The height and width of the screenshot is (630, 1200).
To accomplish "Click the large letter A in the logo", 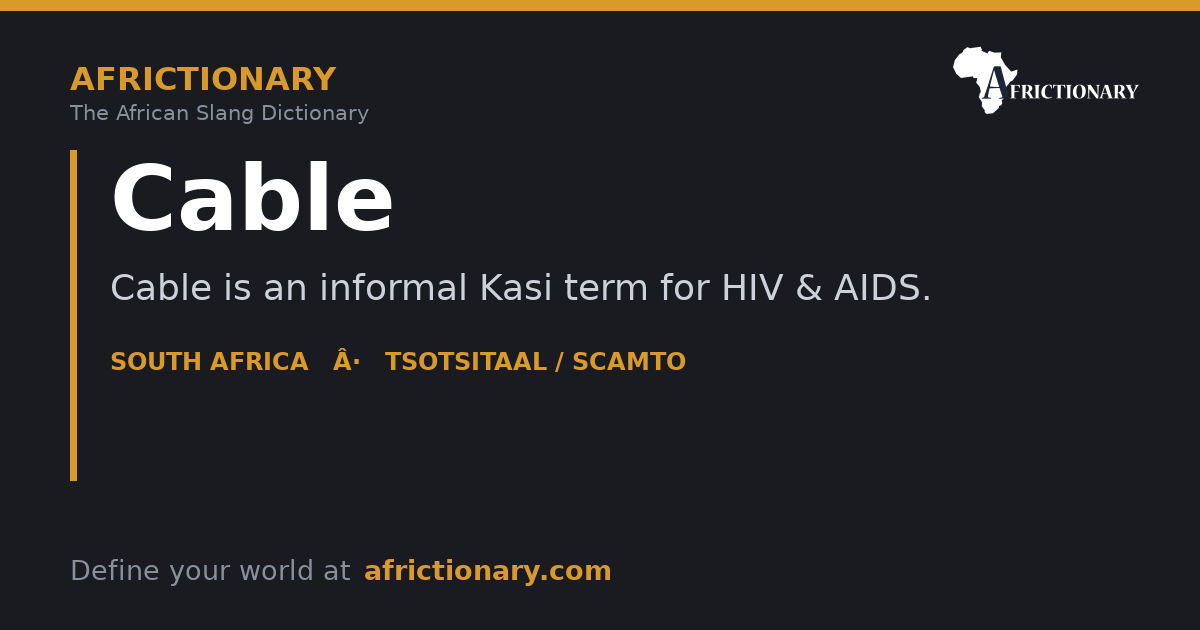I will point(994,84).
